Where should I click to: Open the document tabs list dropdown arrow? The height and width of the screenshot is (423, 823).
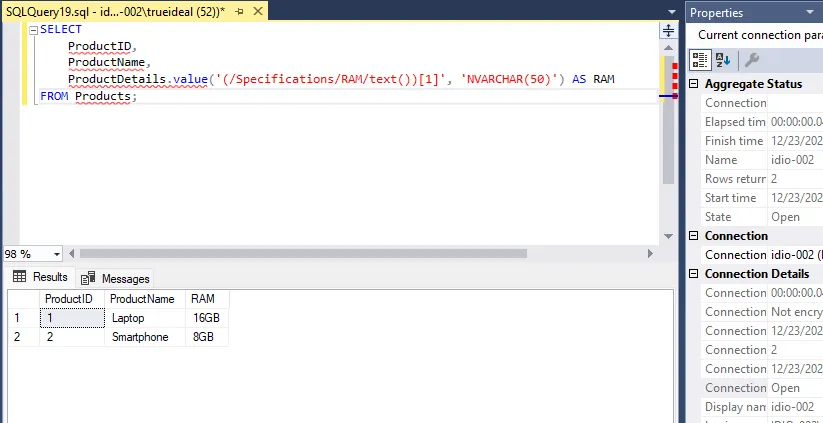(x=668, y=11)
